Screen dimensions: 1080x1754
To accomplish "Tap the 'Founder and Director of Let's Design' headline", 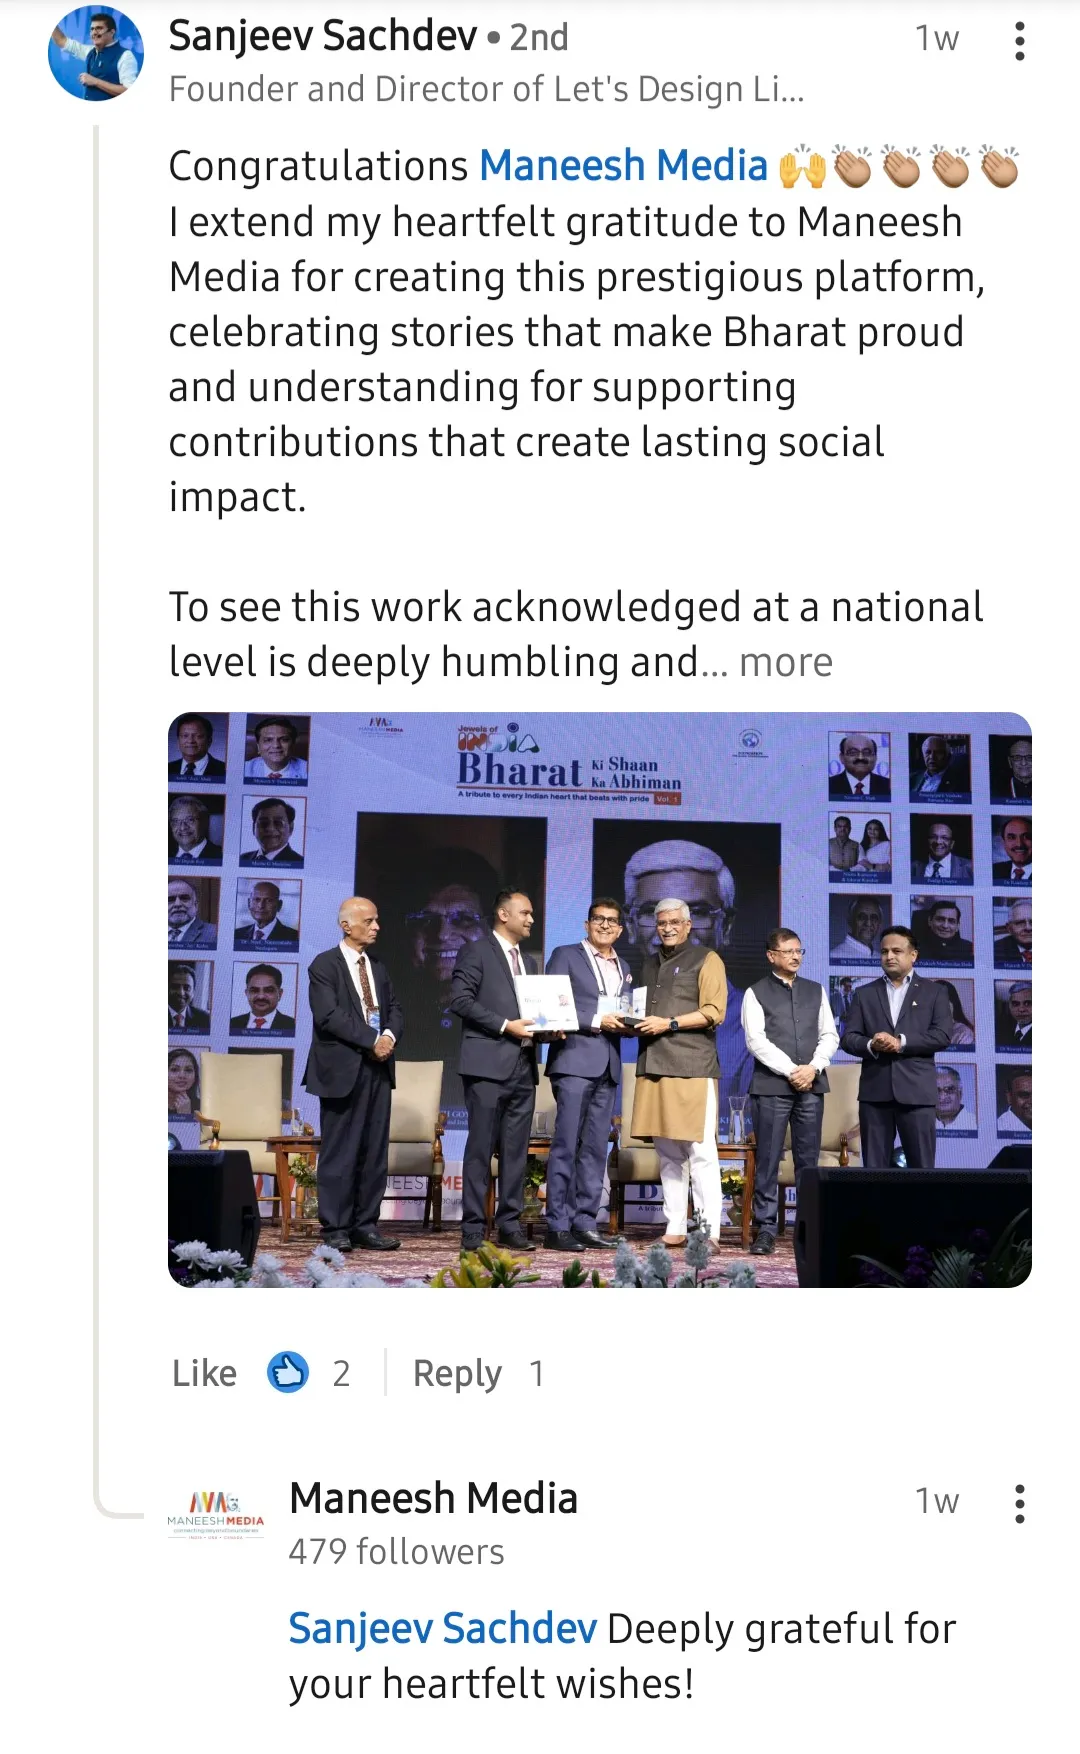I will tap(486, 90).
